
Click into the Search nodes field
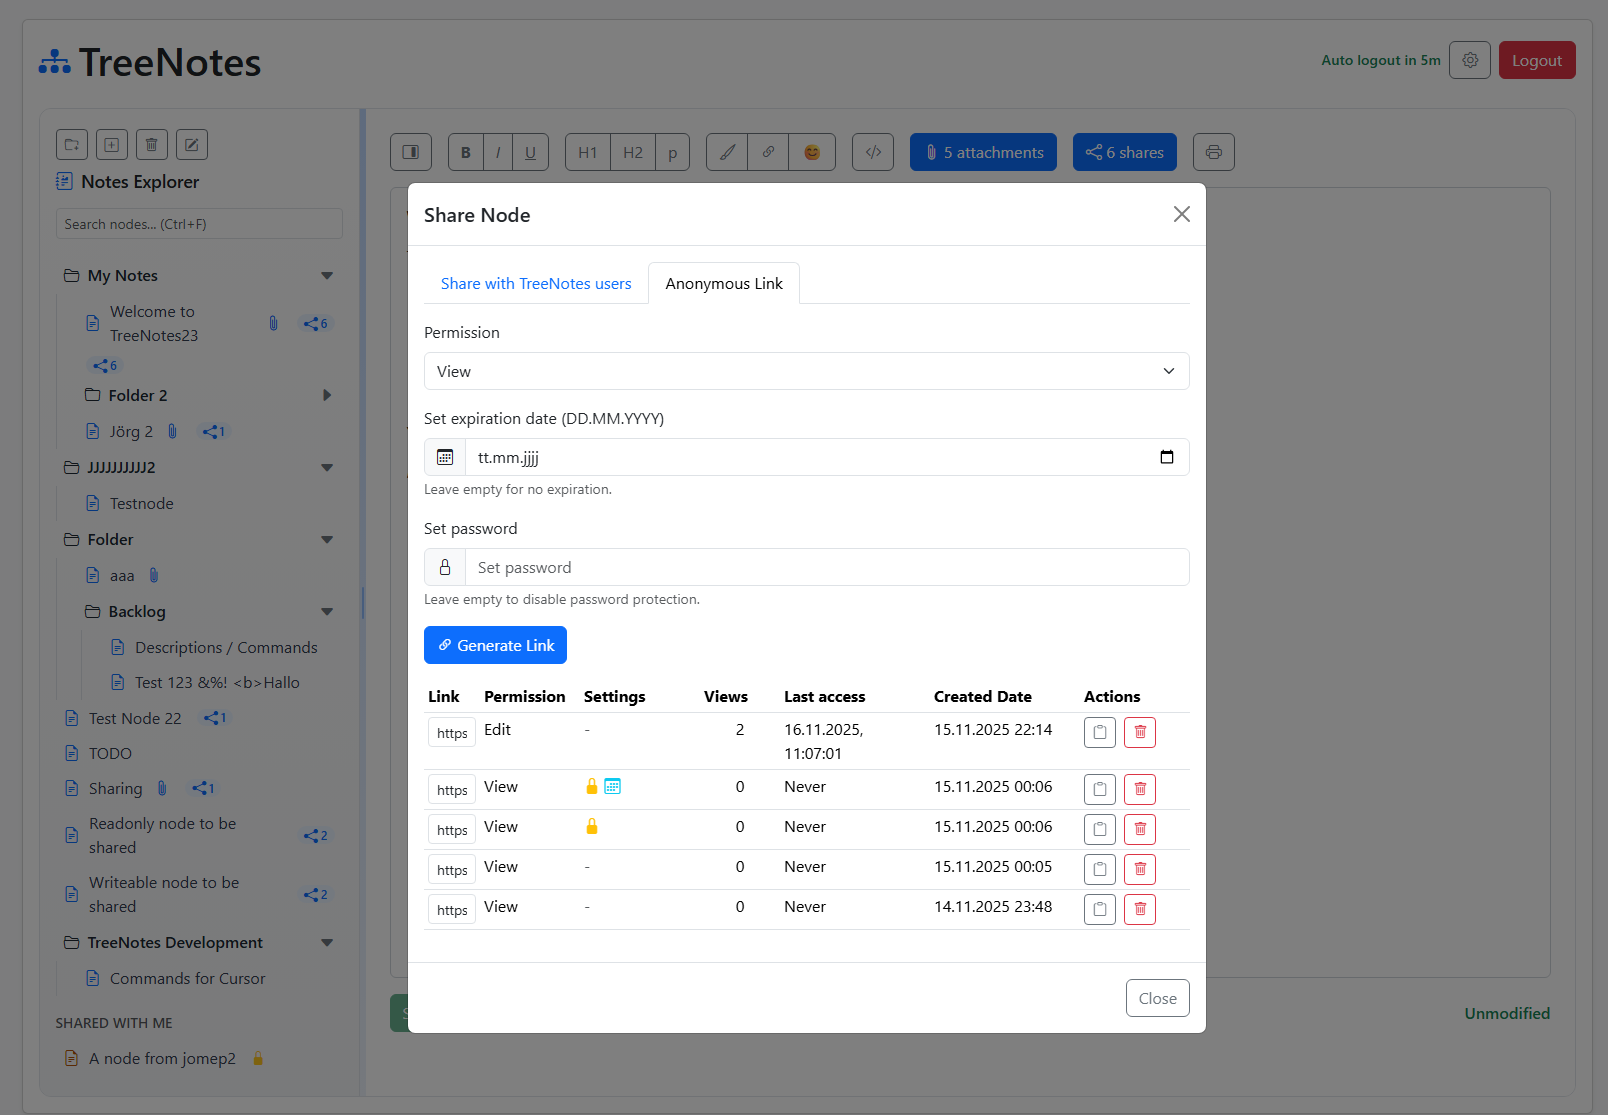tap(198, 223)
